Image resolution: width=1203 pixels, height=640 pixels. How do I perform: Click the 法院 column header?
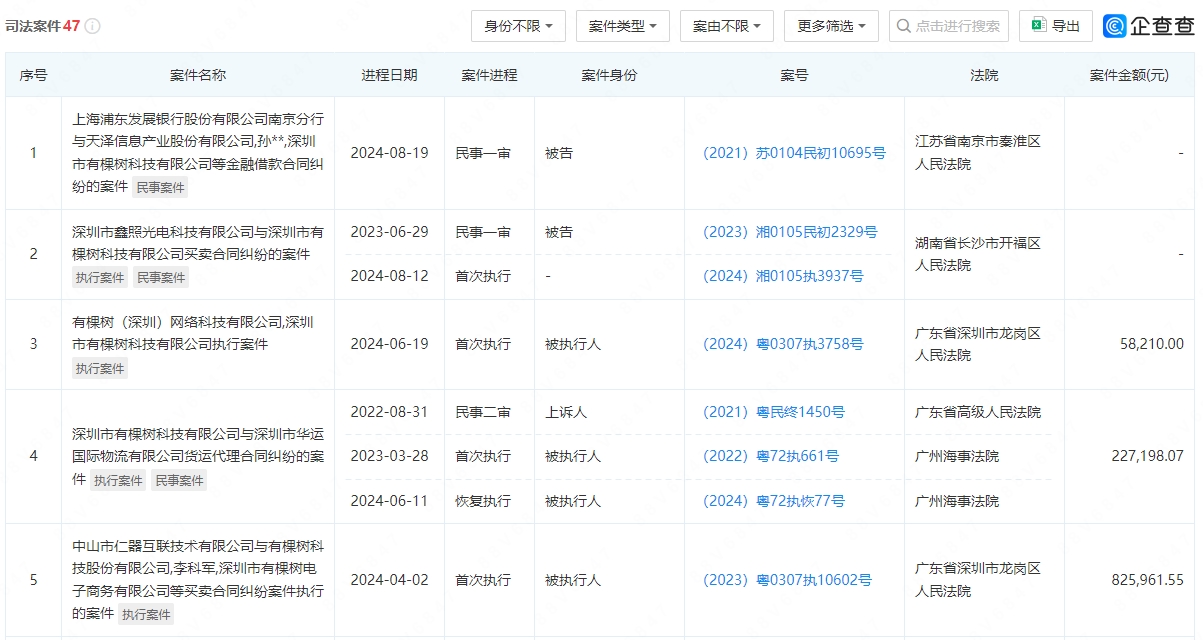tap(984, 75)
